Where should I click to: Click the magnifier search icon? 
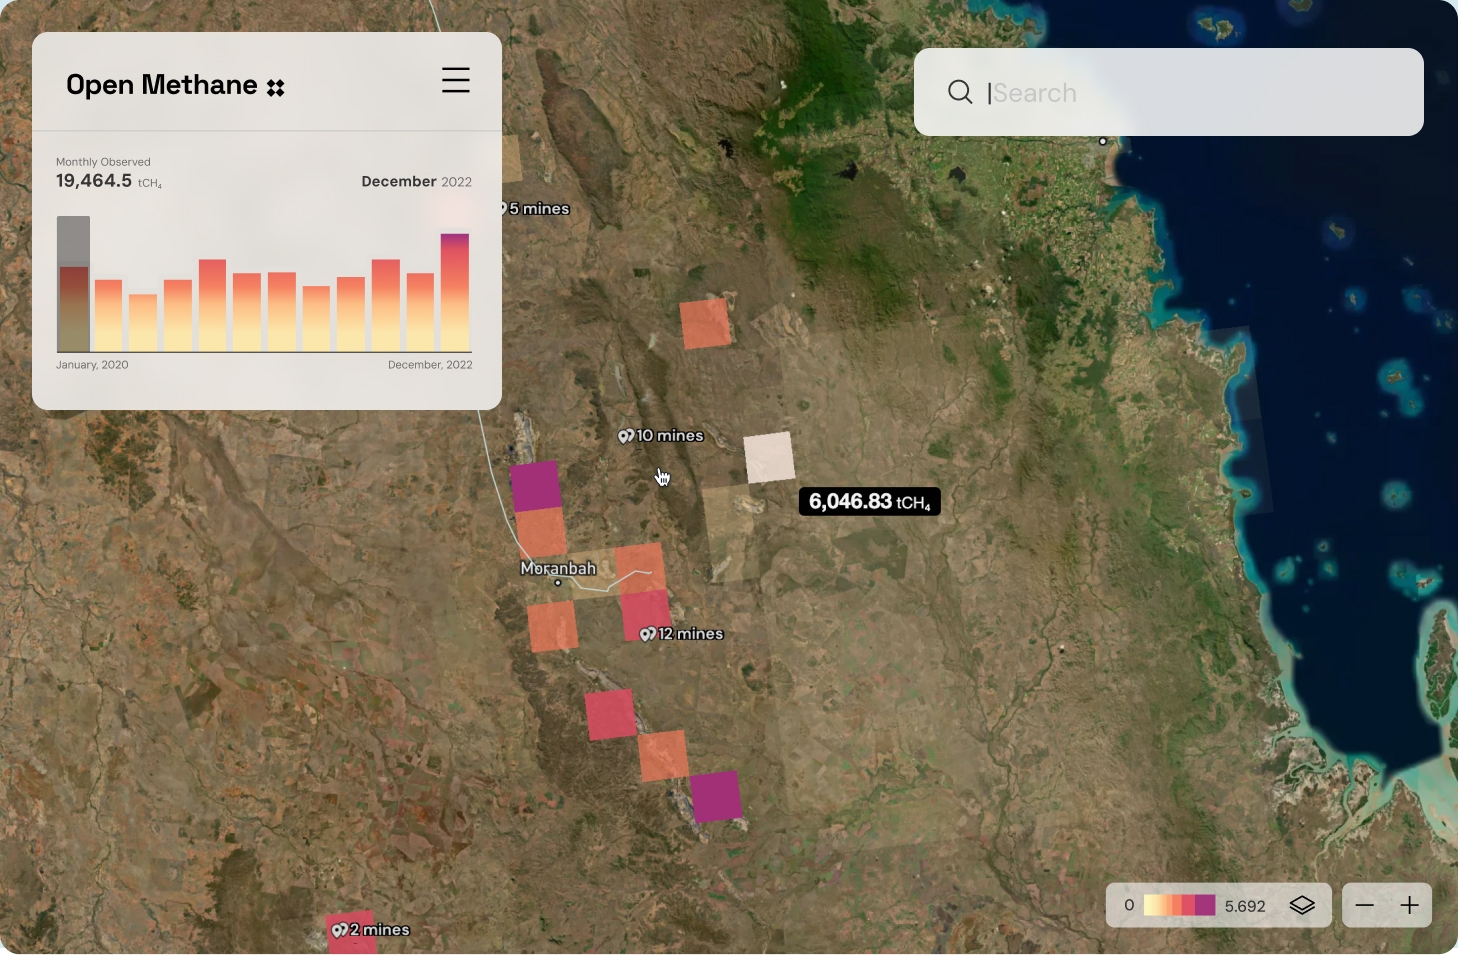[x=959, y=93]
